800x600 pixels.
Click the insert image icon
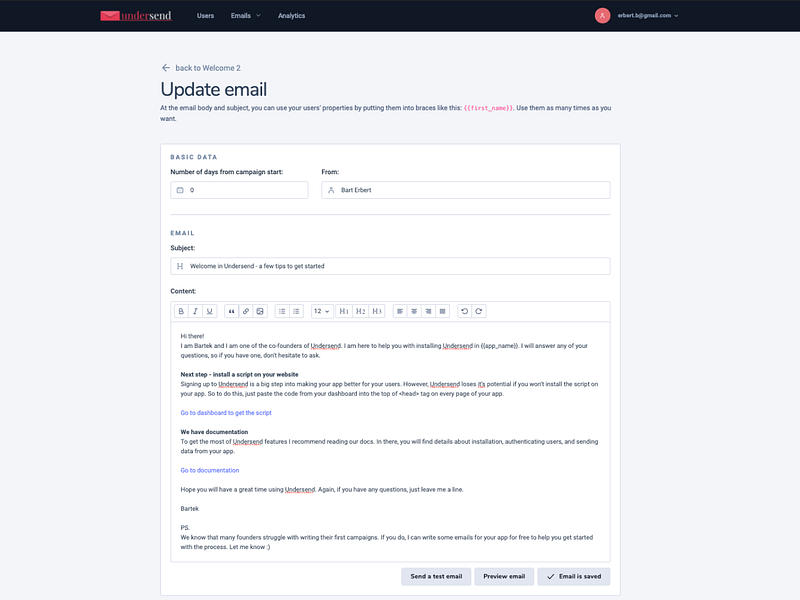[x=260, y=311]
